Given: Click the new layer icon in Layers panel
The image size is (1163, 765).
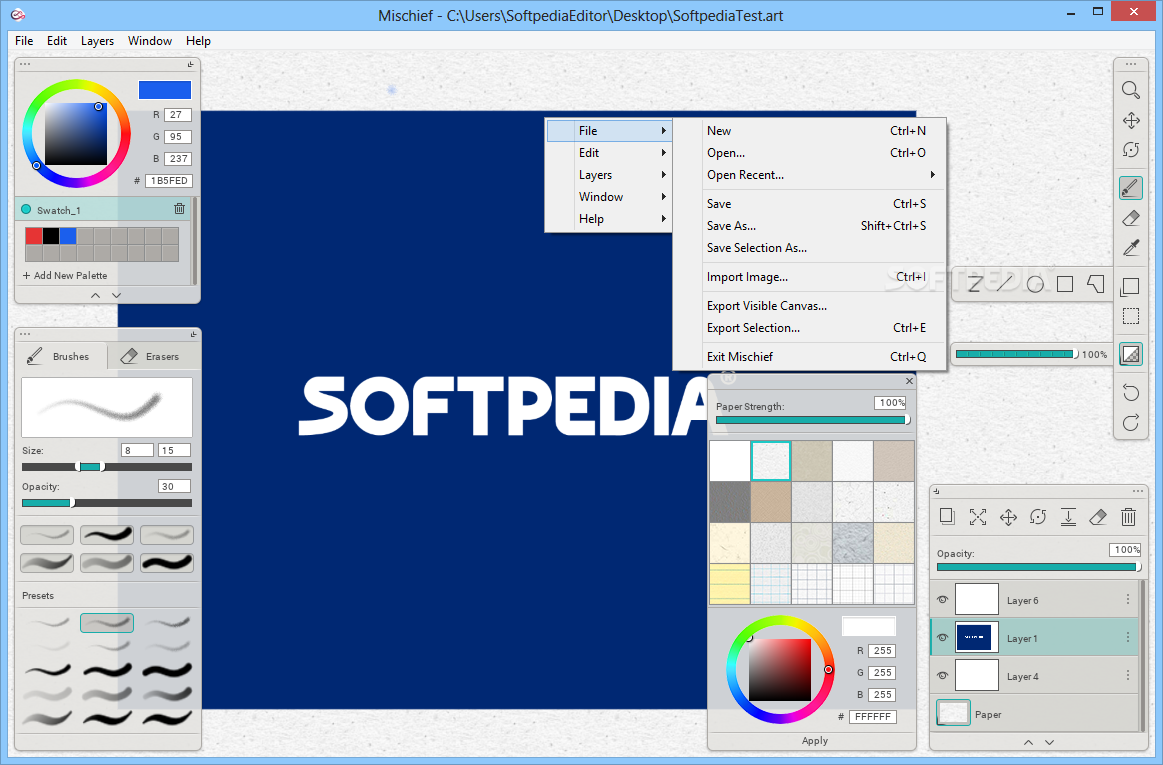Looking at the screenshot, I should point(947,516).
